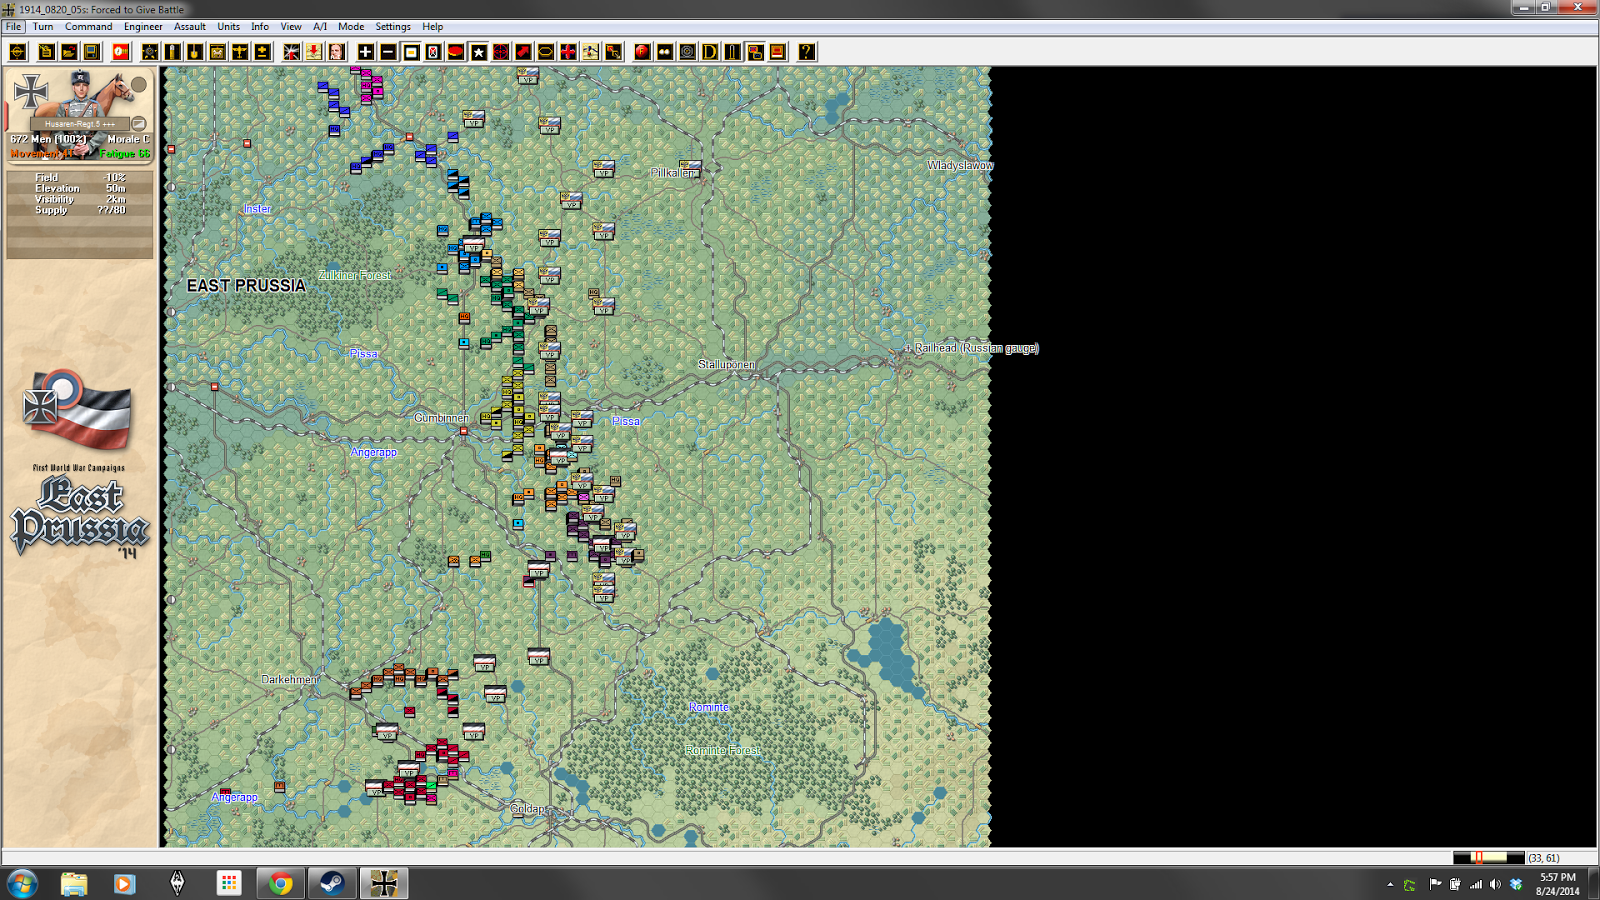The image size is (1600, 900).
Task: Click the linked boxes toolbar icon
Action: 613,52
